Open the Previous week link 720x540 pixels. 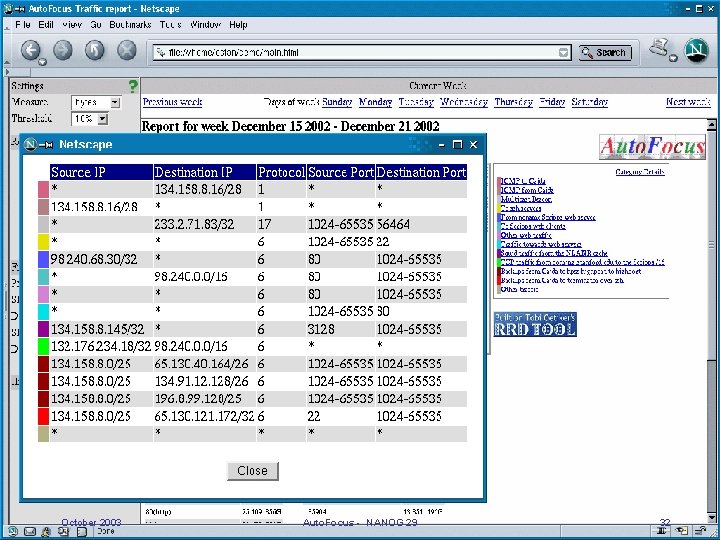172,102
